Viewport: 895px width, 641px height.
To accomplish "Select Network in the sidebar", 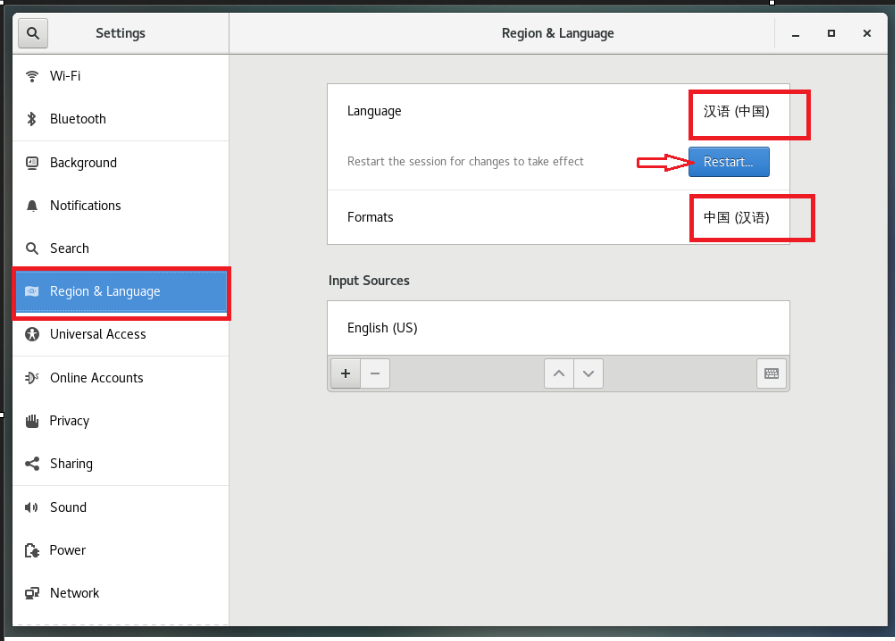I will tap(121, 593).
